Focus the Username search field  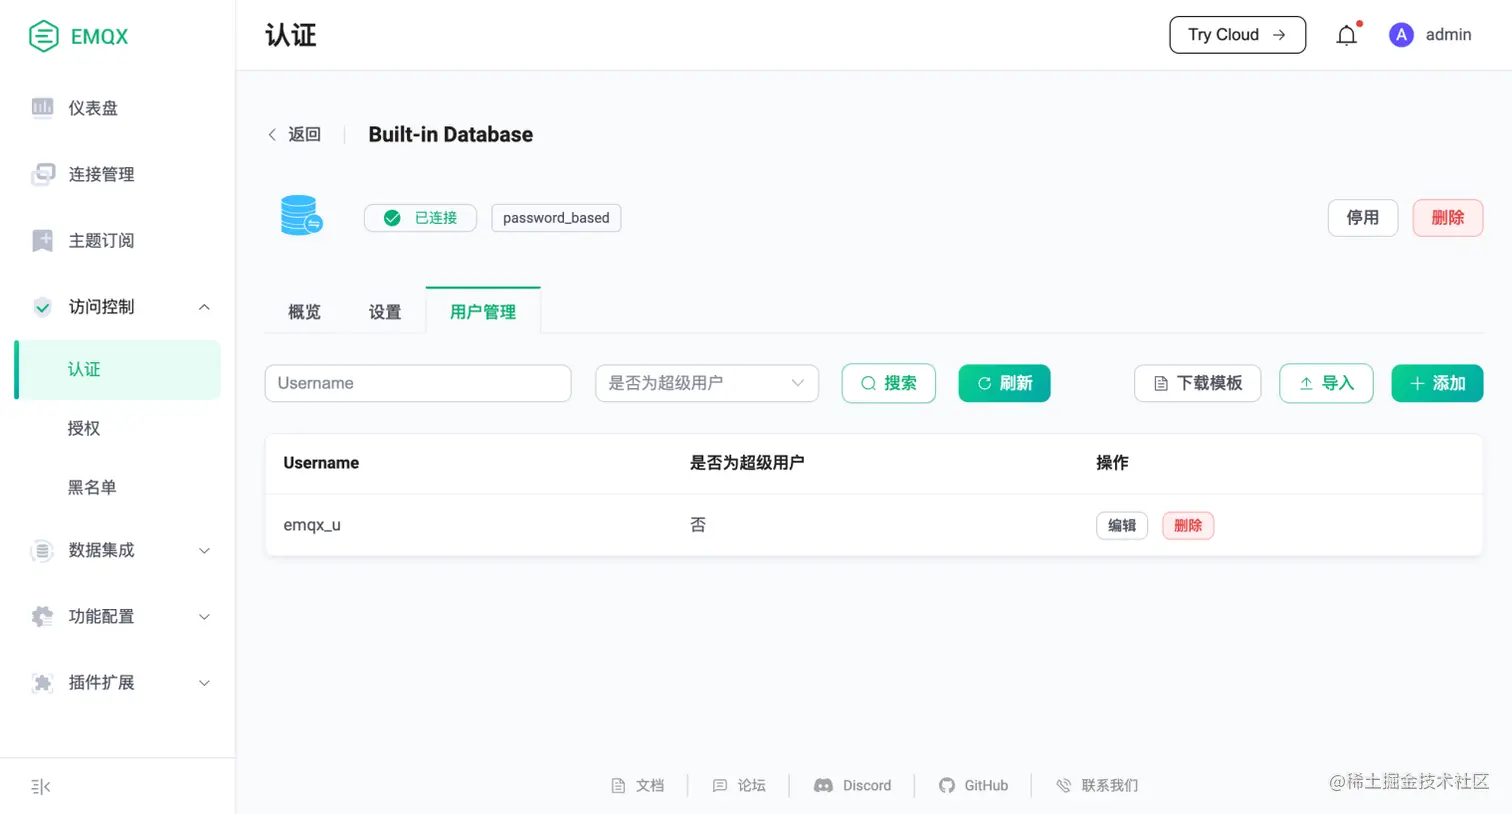pos(418,383)
